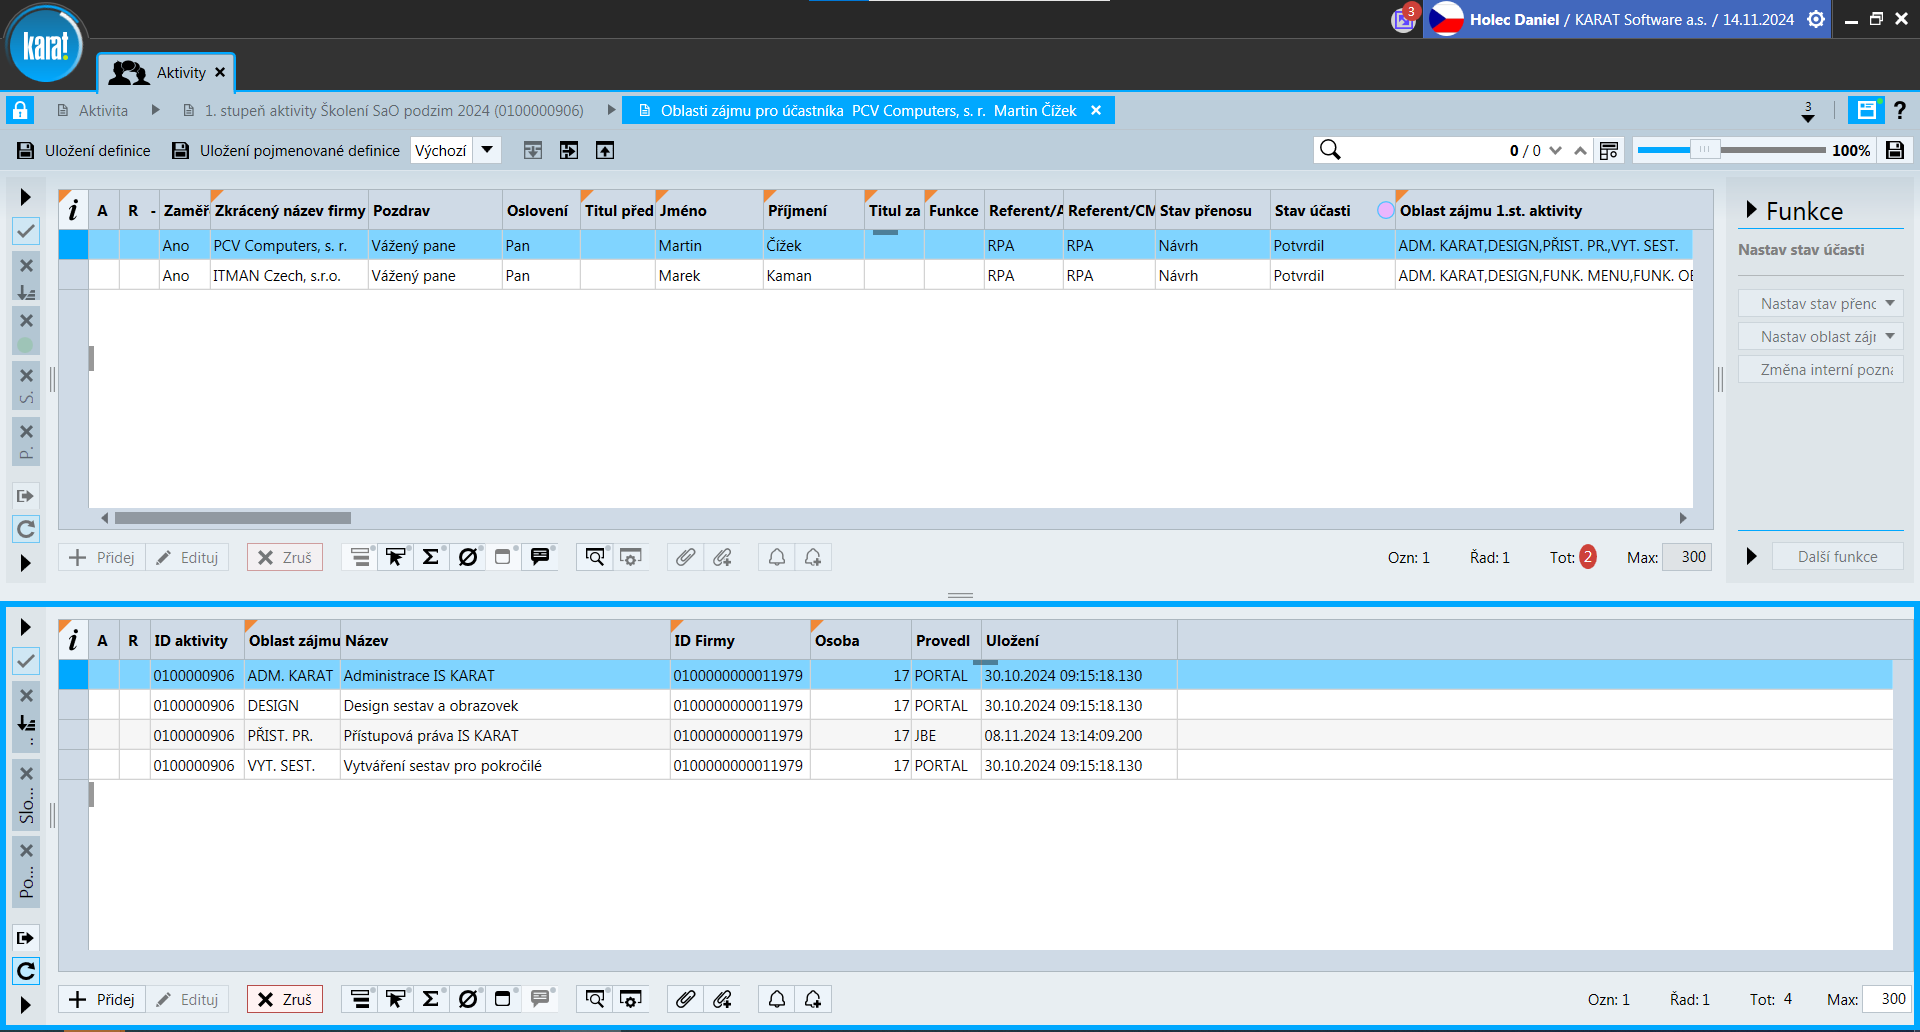Open the tab count dropdown labeled 3

1808,111
